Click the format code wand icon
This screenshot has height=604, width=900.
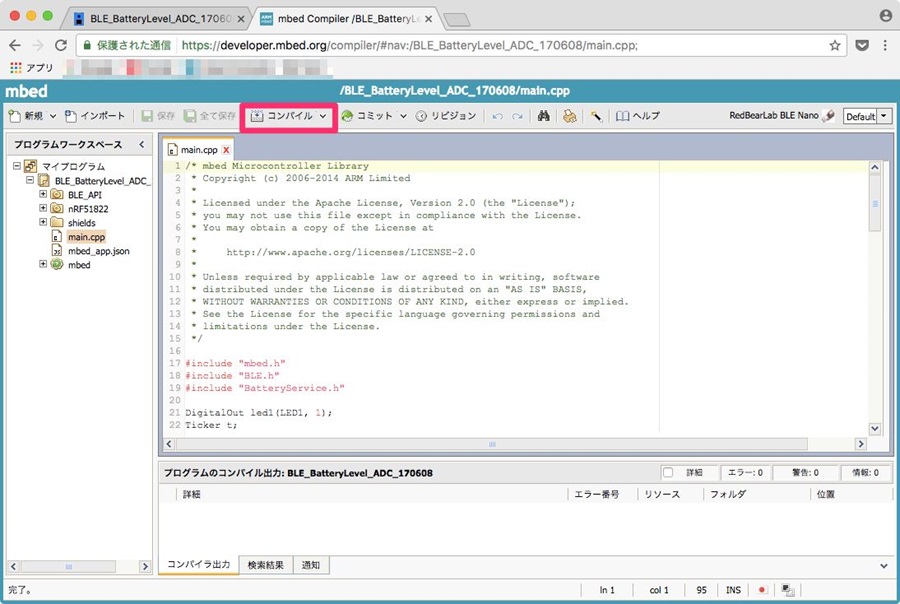click(596, 117)
